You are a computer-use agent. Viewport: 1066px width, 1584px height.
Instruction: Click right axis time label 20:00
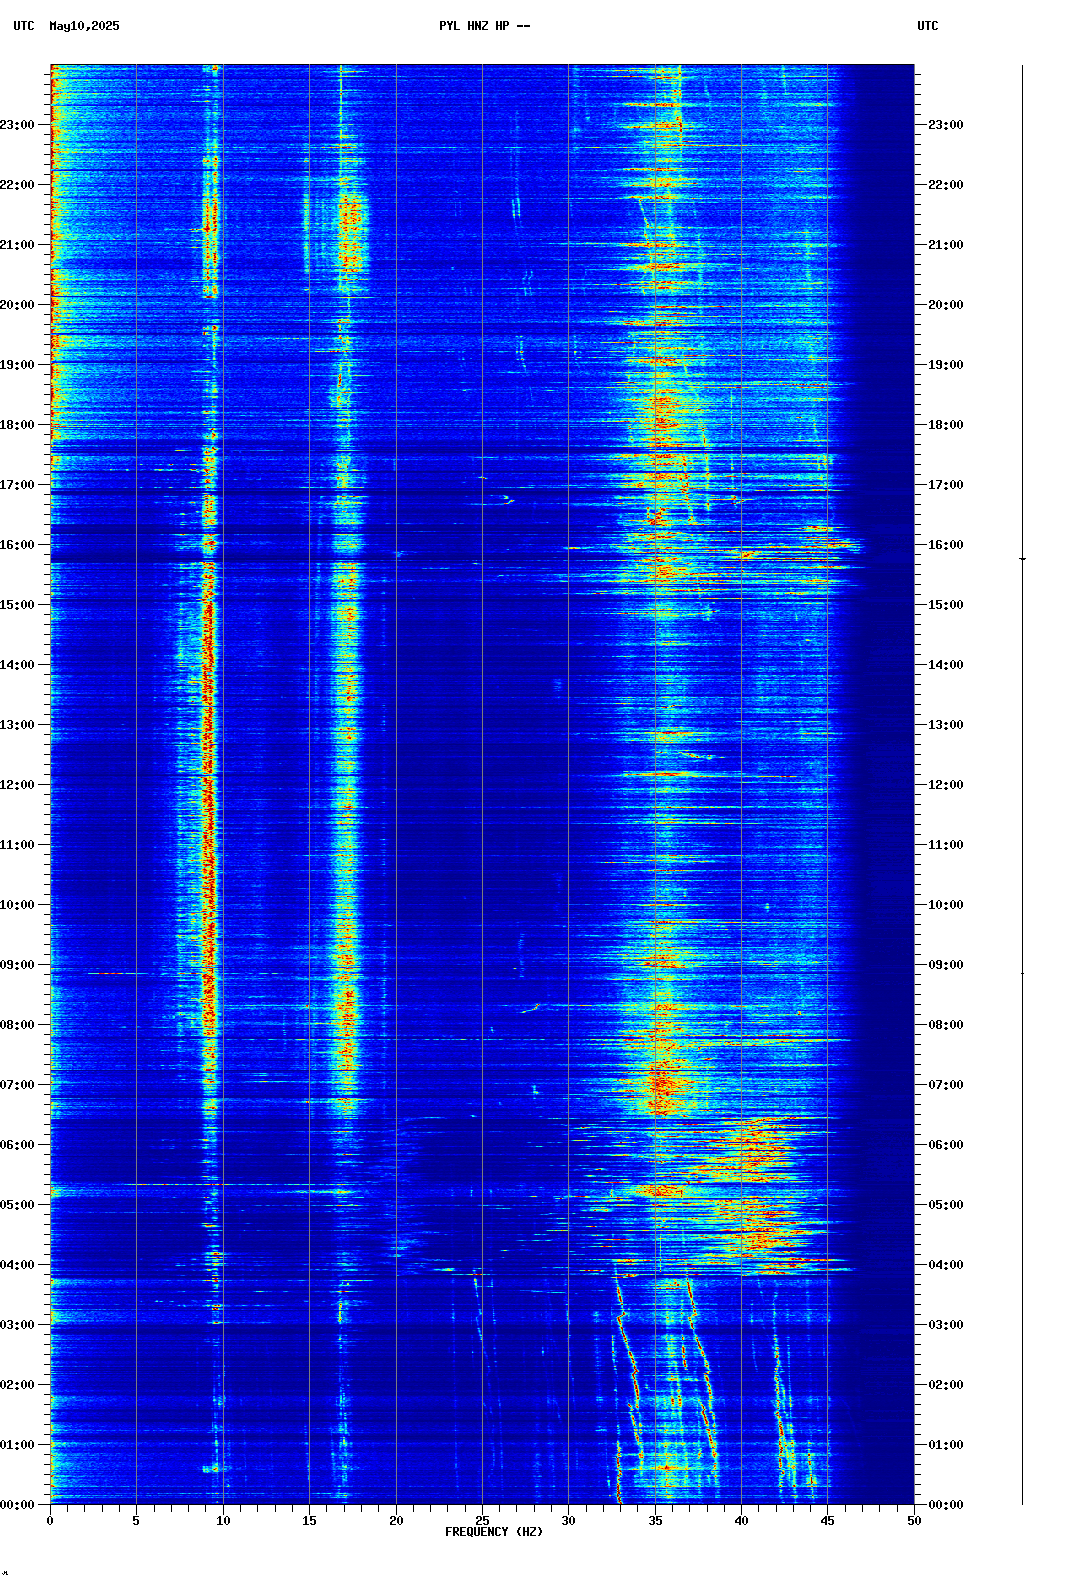(946, 305)
